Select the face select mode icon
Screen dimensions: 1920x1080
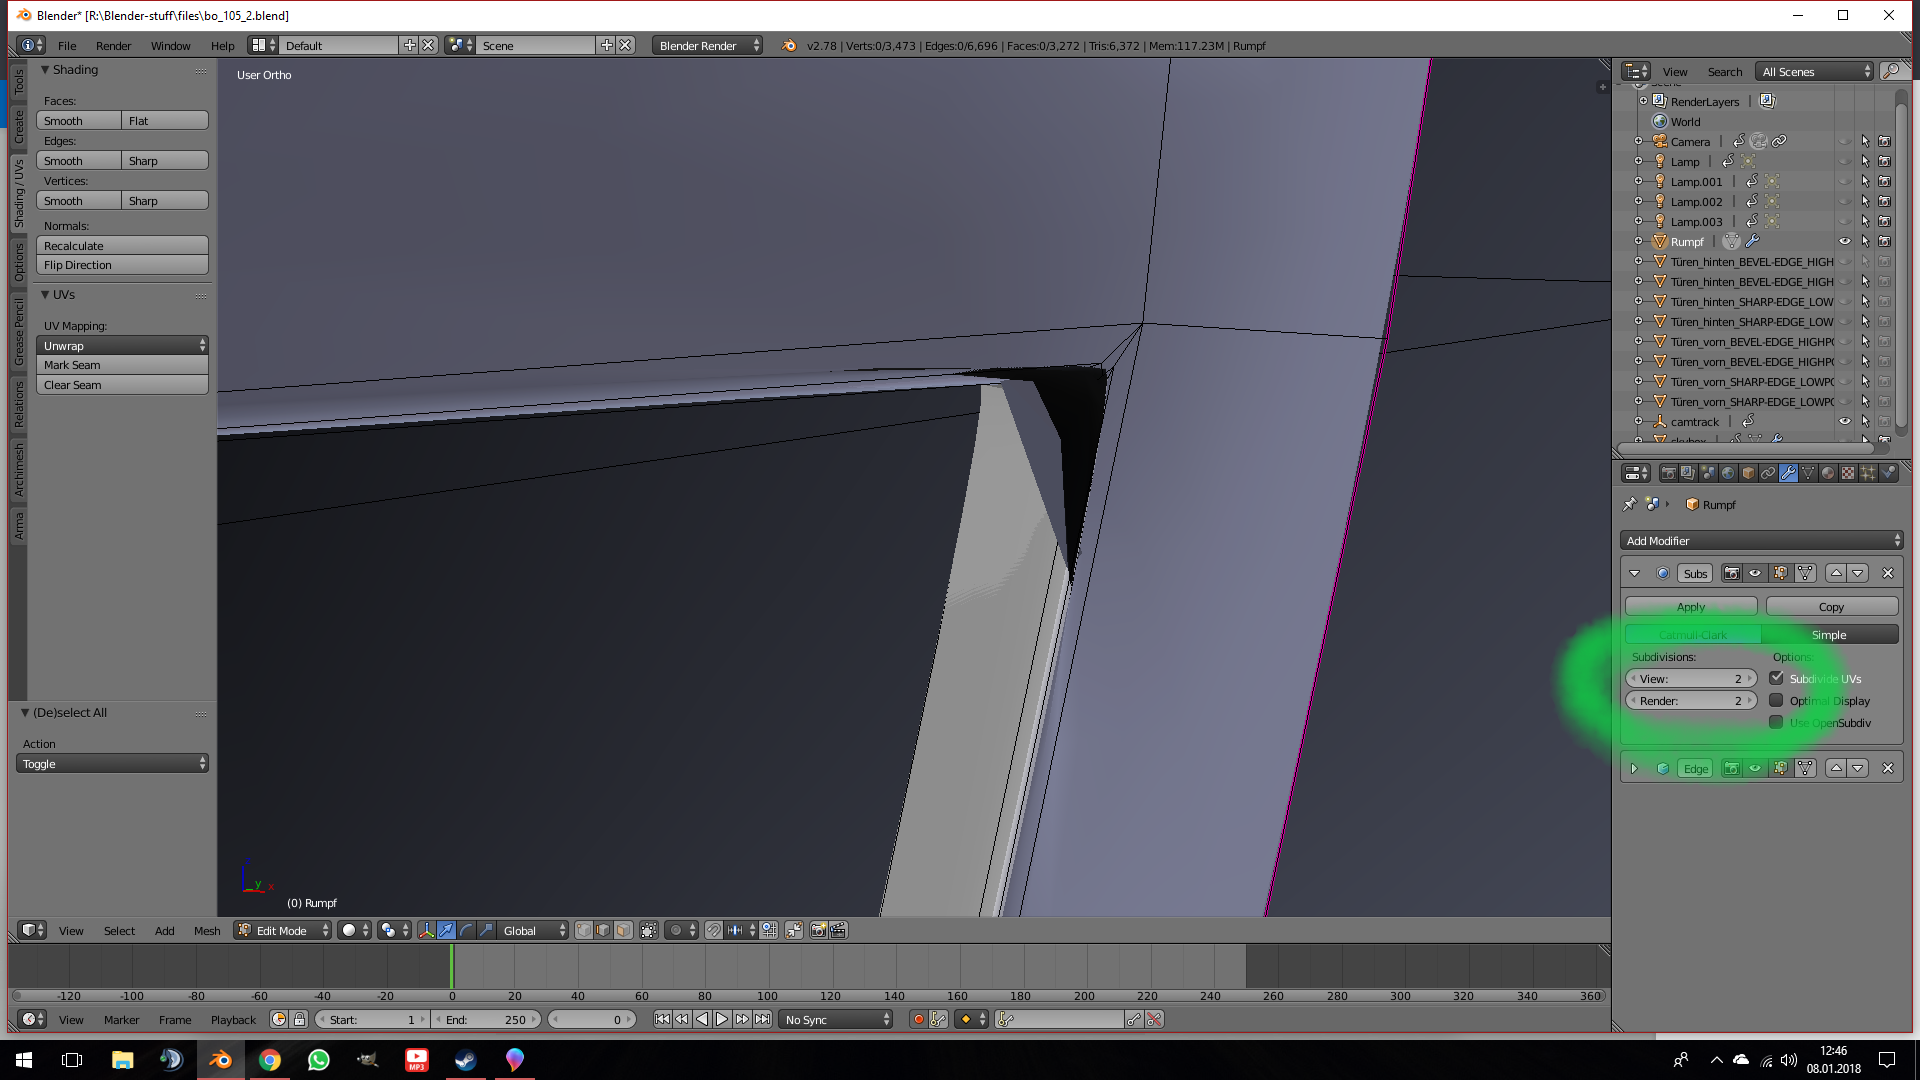point(623,930)
